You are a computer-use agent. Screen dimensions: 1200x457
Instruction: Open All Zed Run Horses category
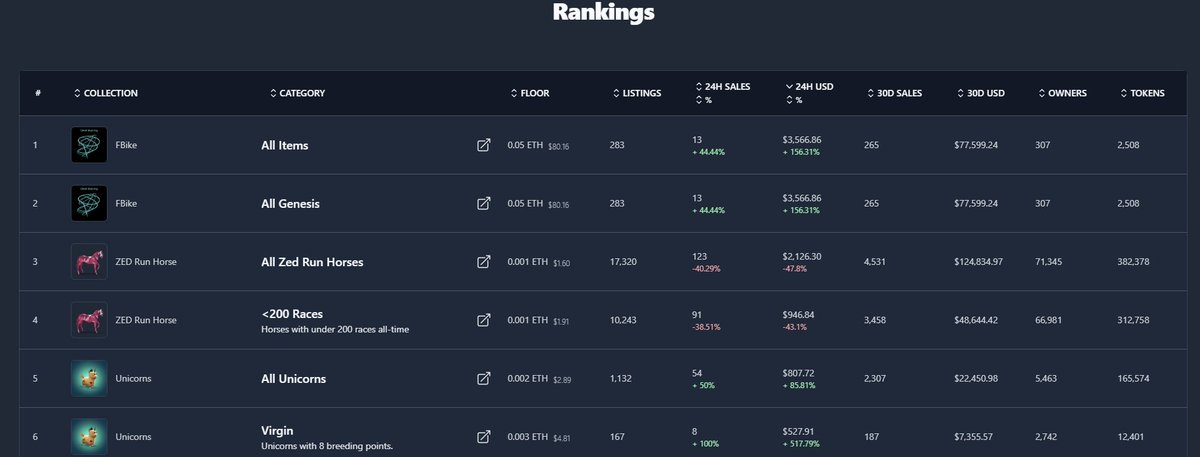point(312,262)
